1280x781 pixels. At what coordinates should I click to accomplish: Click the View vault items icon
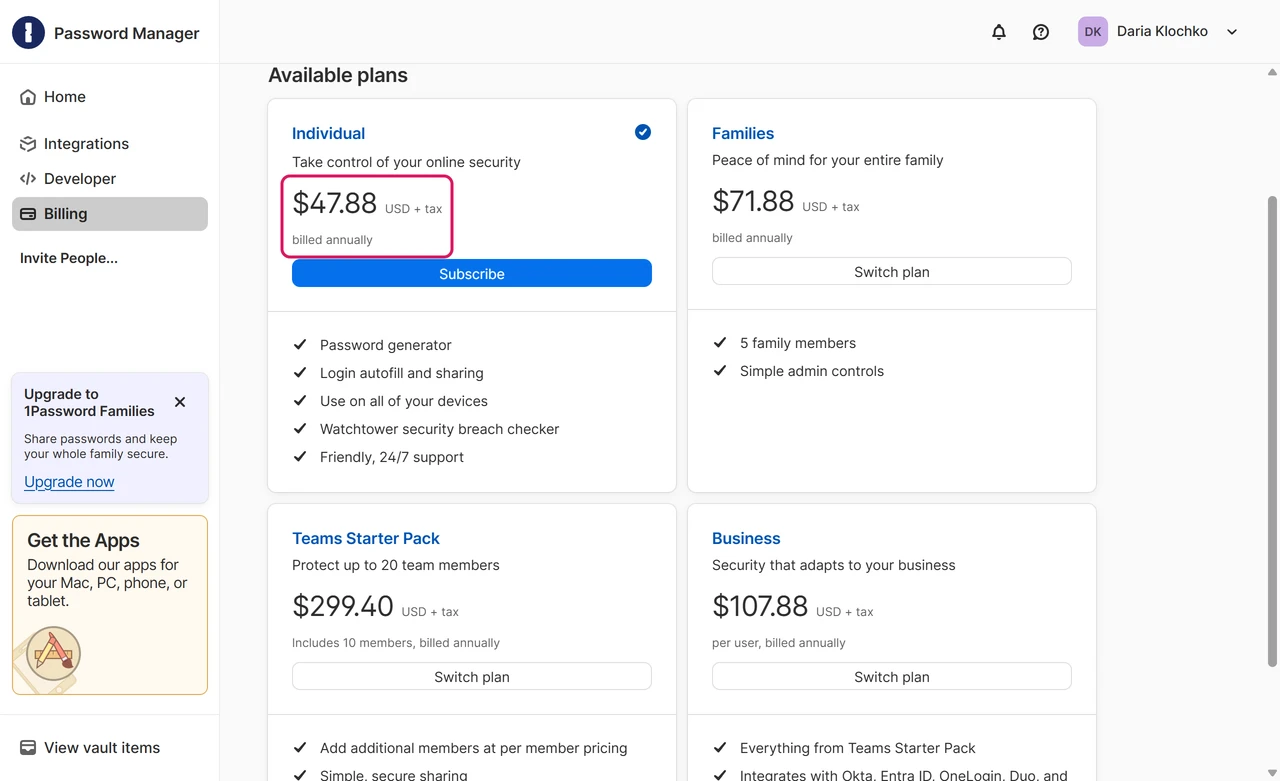click(28, 748)
